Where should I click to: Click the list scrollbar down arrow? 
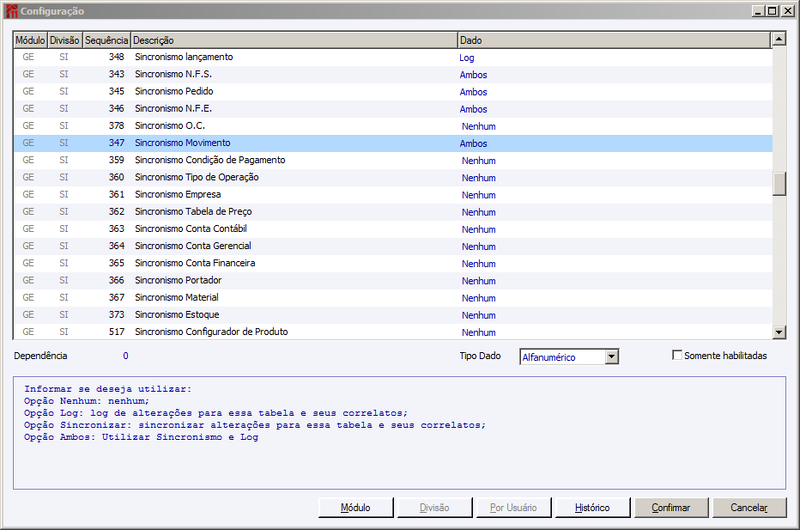[779, 332]
